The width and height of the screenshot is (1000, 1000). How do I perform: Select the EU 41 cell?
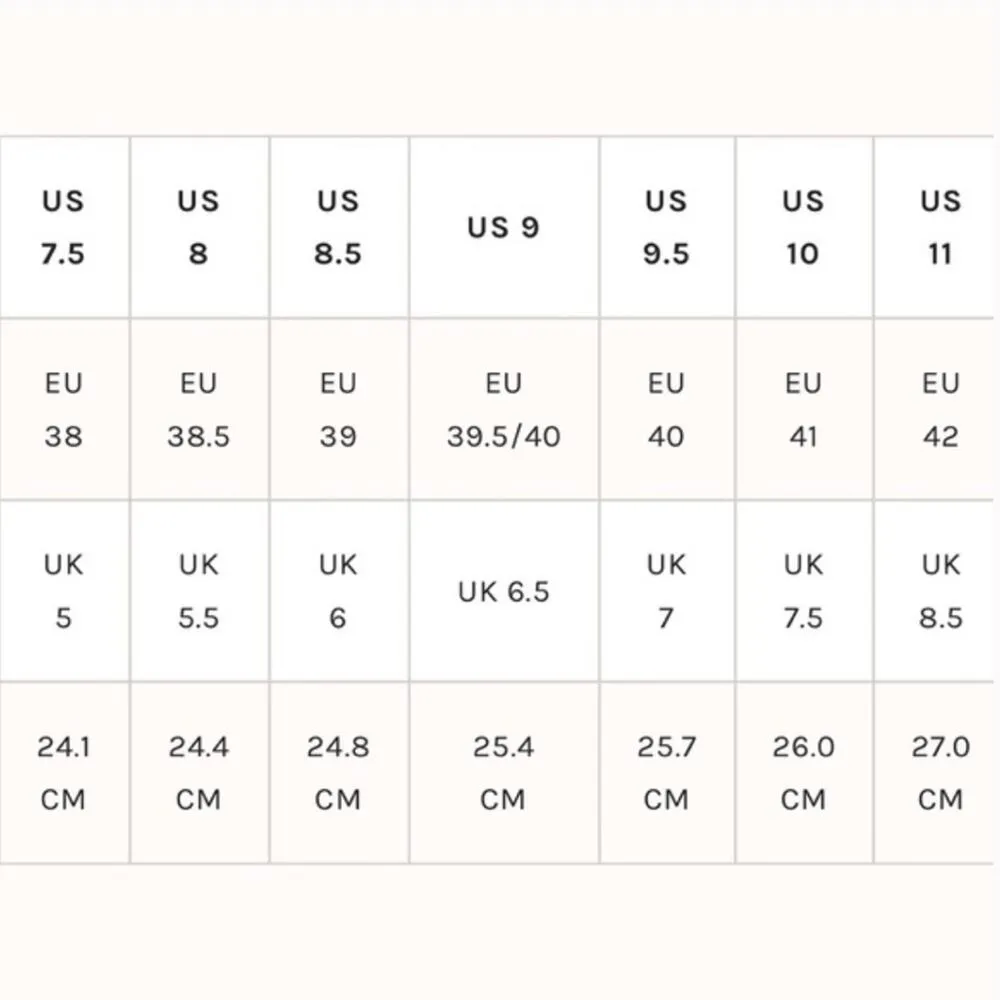pyautogui.click(x=803, y=410)
